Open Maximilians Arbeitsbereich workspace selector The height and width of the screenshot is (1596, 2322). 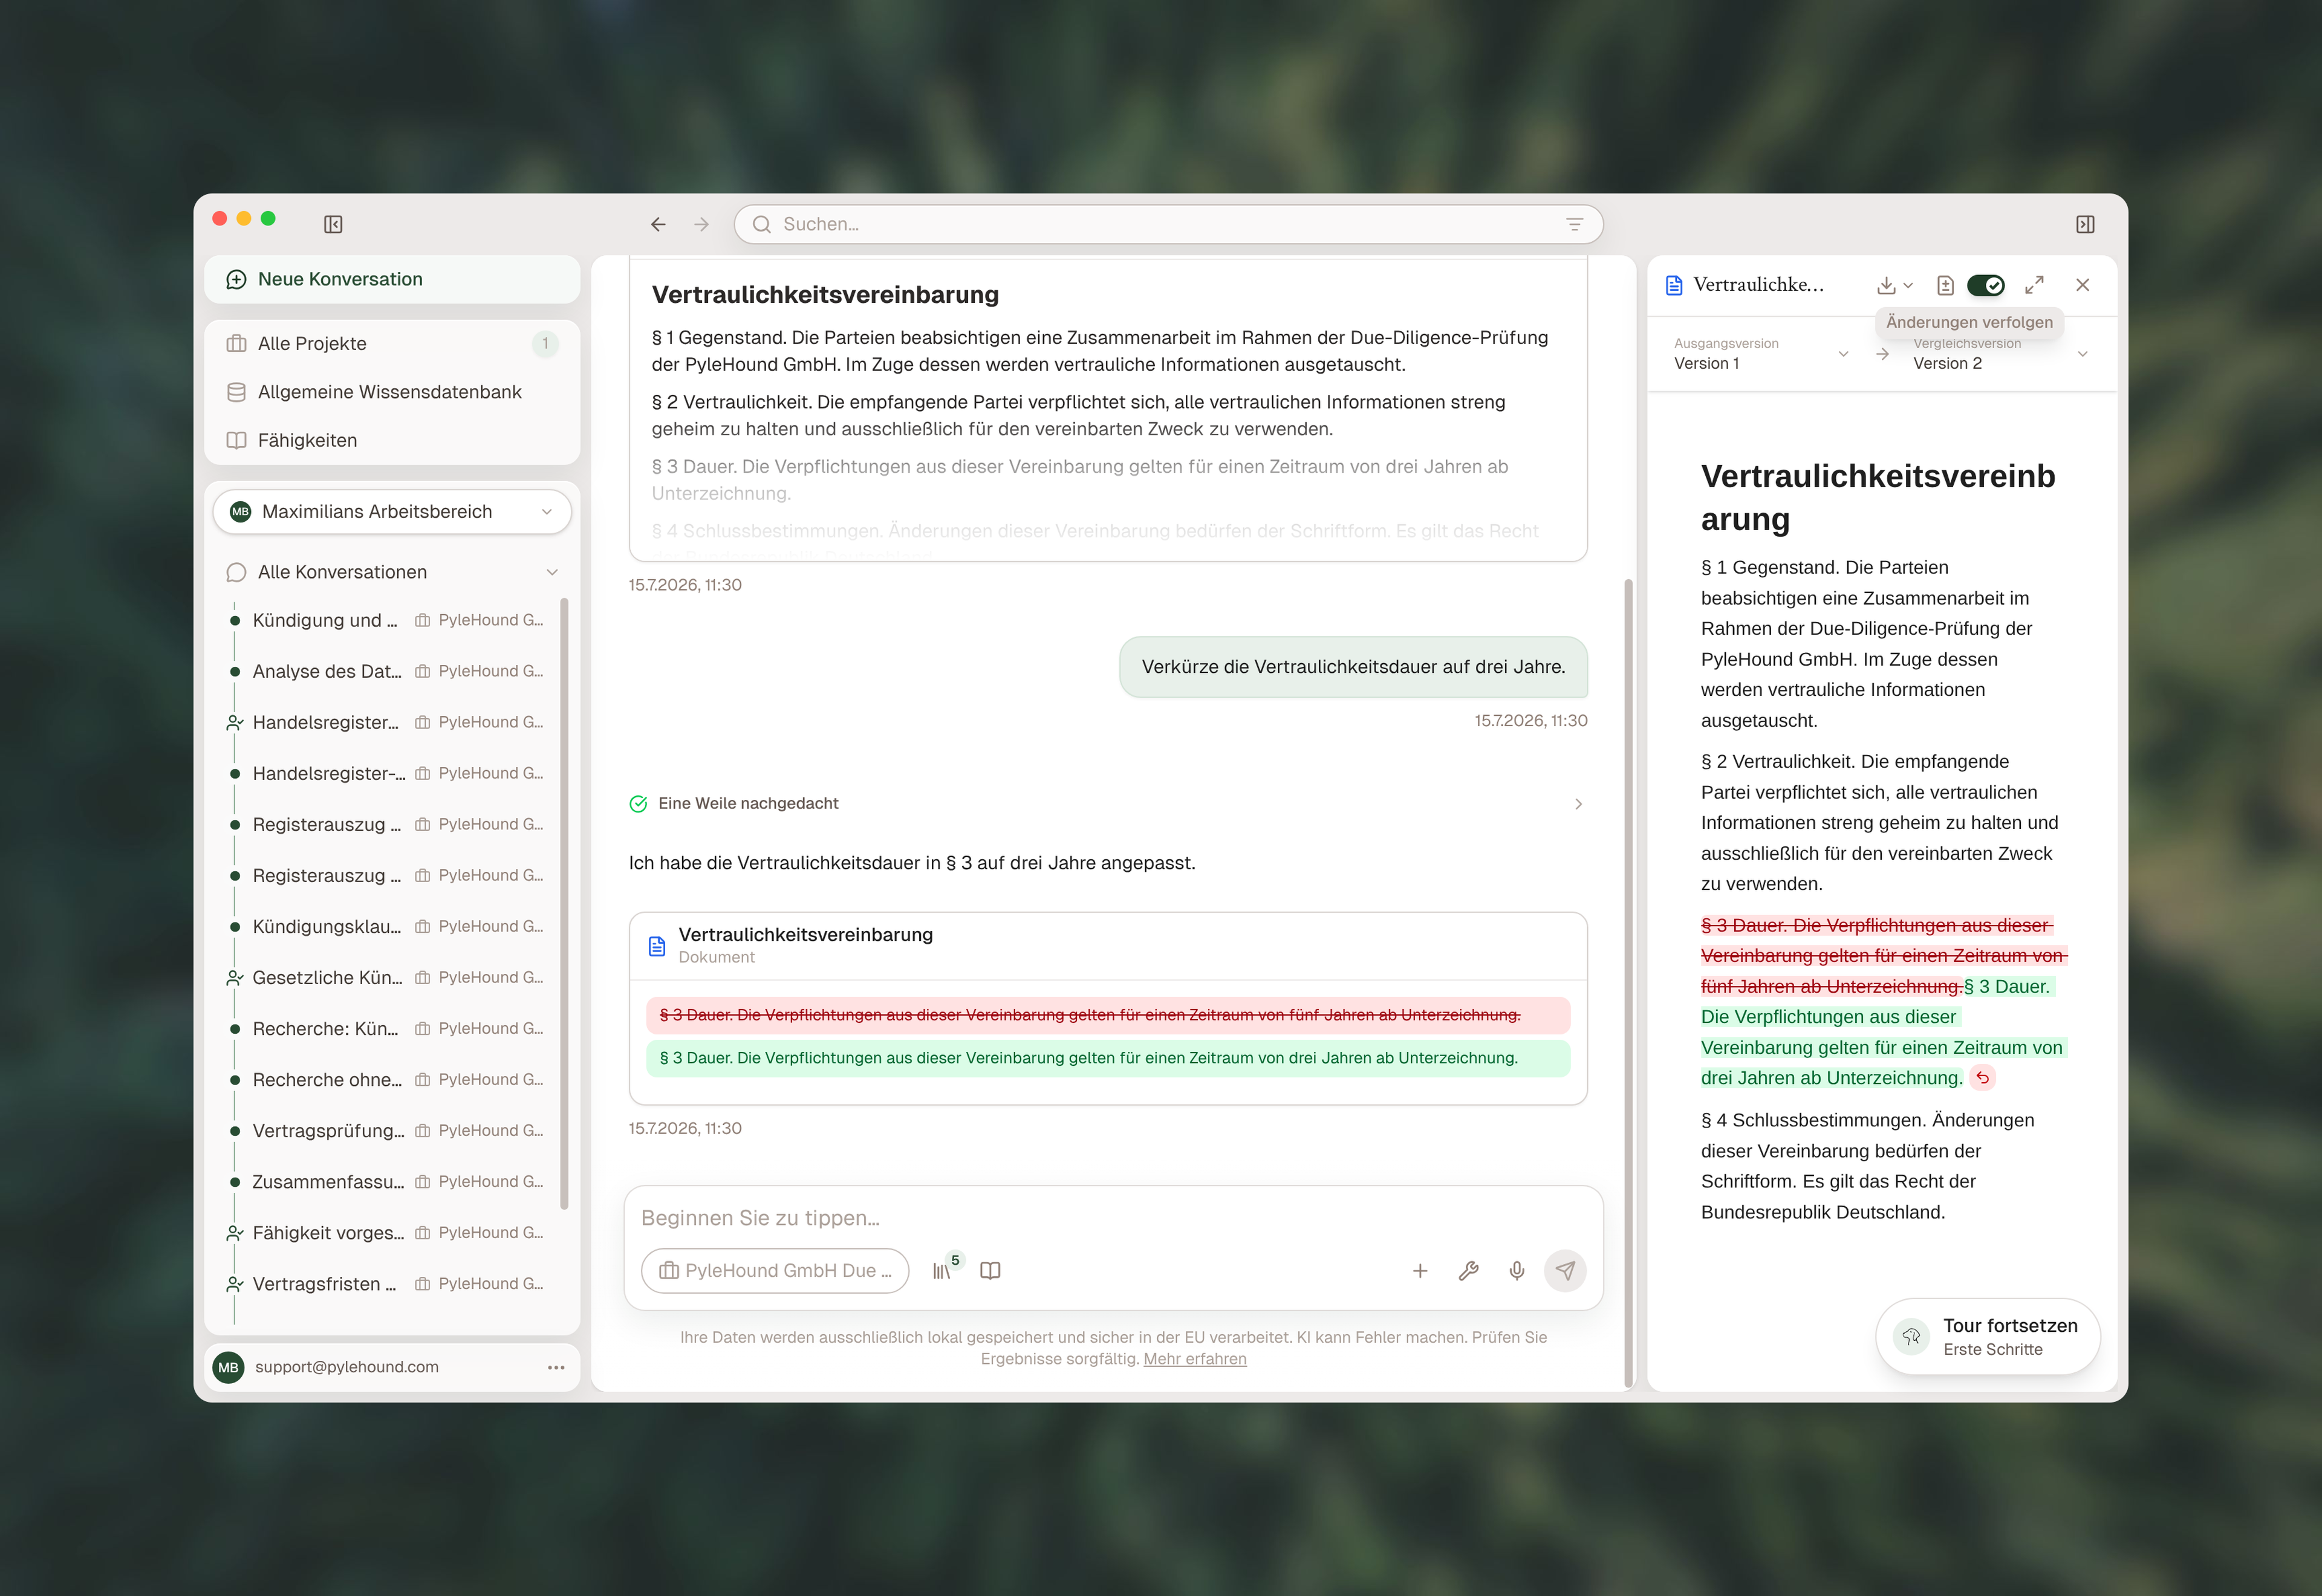392,512
